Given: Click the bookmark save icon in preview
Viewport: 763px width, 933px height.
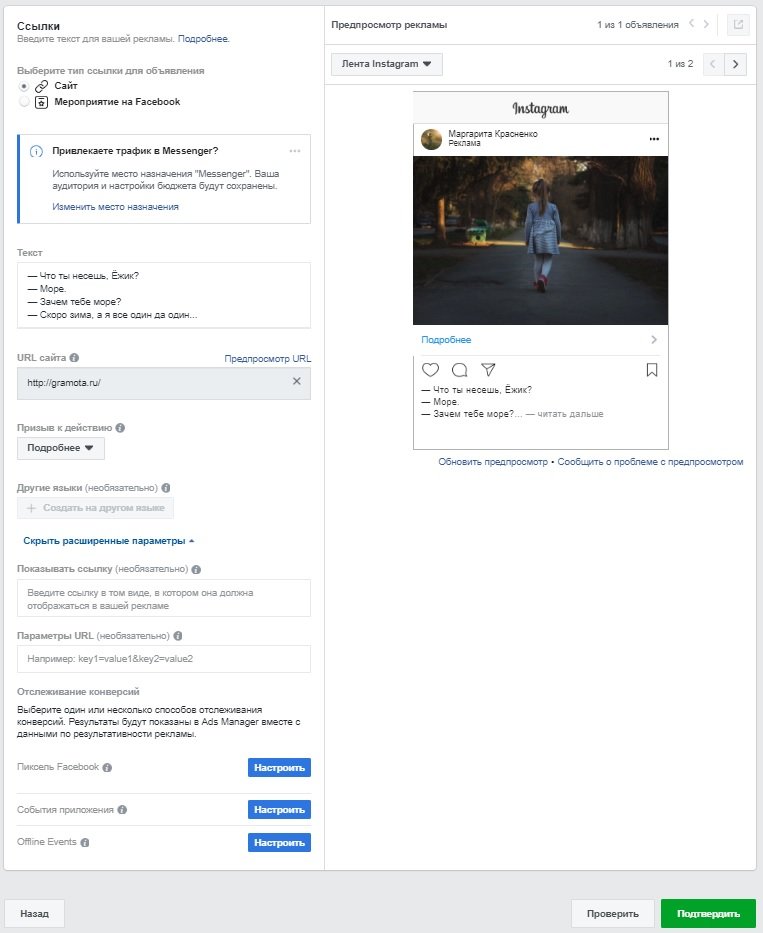Looking at the screenshot, I should 652,370.
